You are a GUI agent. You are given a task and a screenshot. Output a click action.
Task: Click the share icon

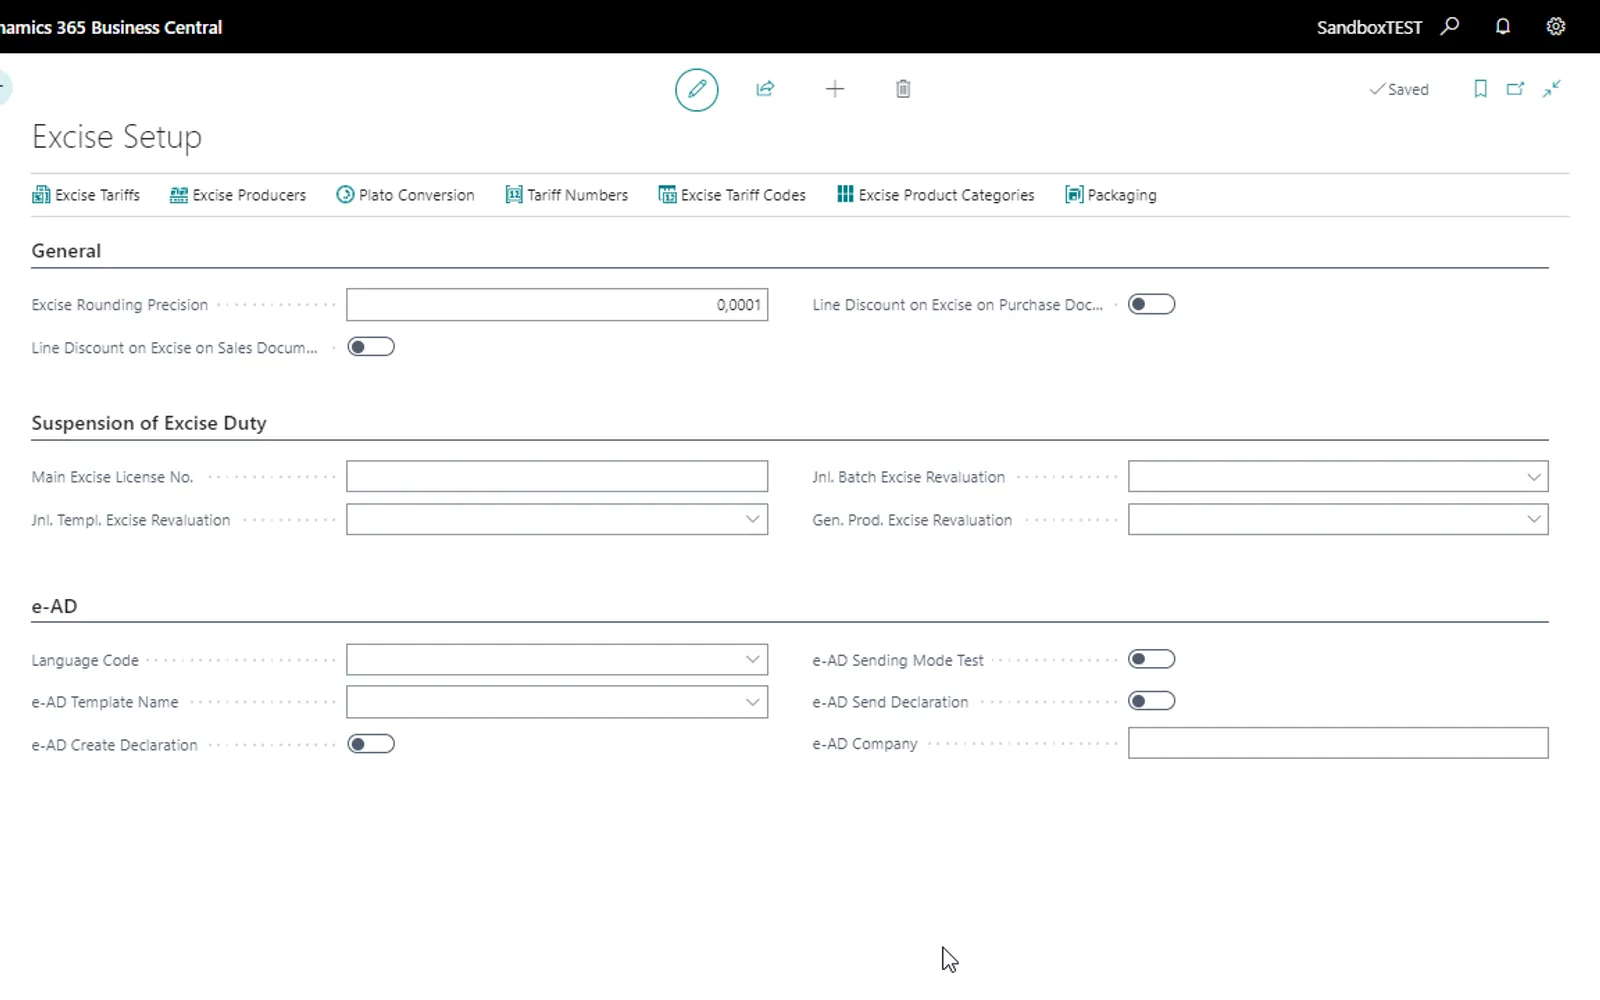coord(765,89)
